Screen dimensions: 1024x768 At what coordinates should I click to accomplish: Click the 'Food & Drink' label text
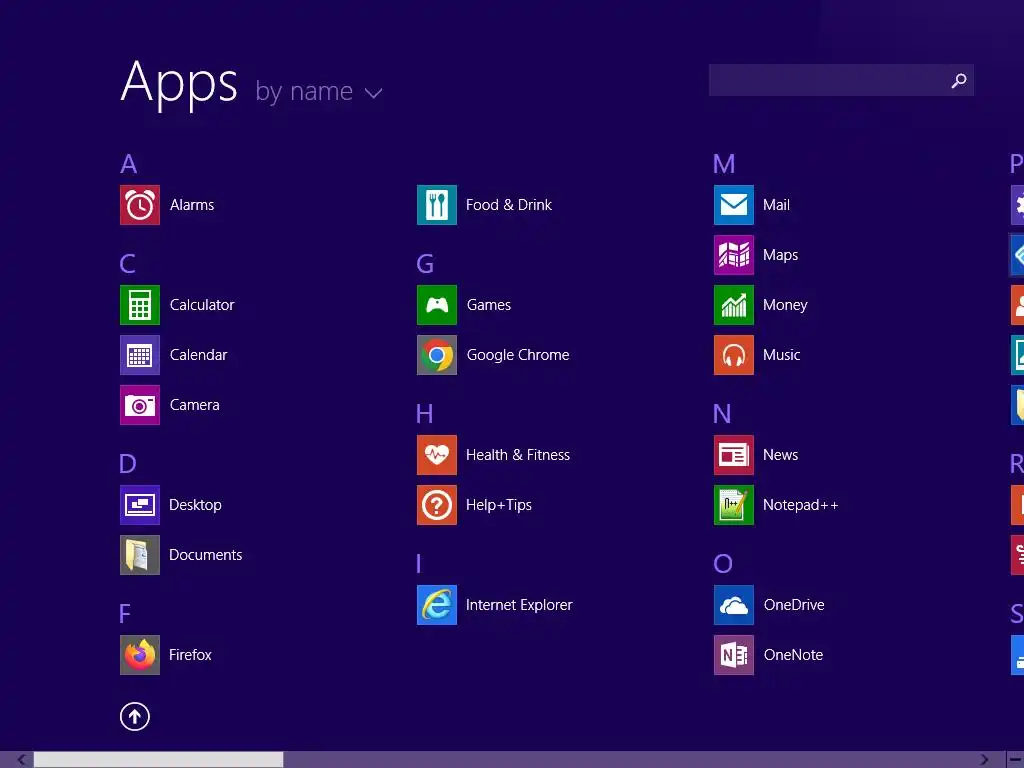509,205
